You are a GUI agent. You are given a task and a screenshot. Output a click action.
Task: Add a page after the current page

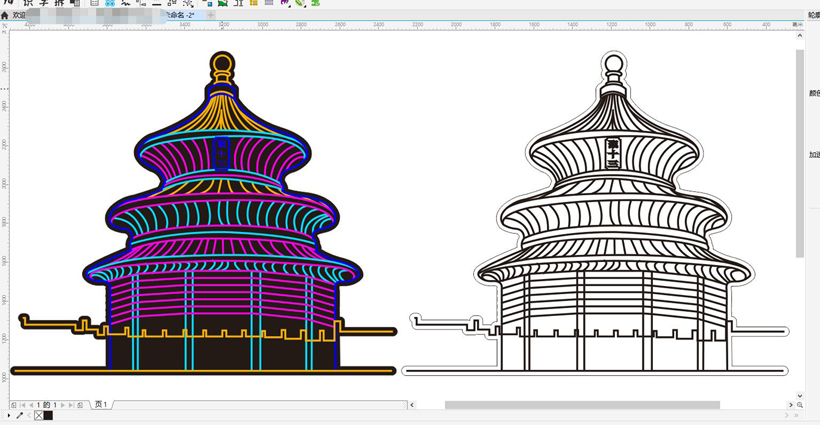point(80,405)
